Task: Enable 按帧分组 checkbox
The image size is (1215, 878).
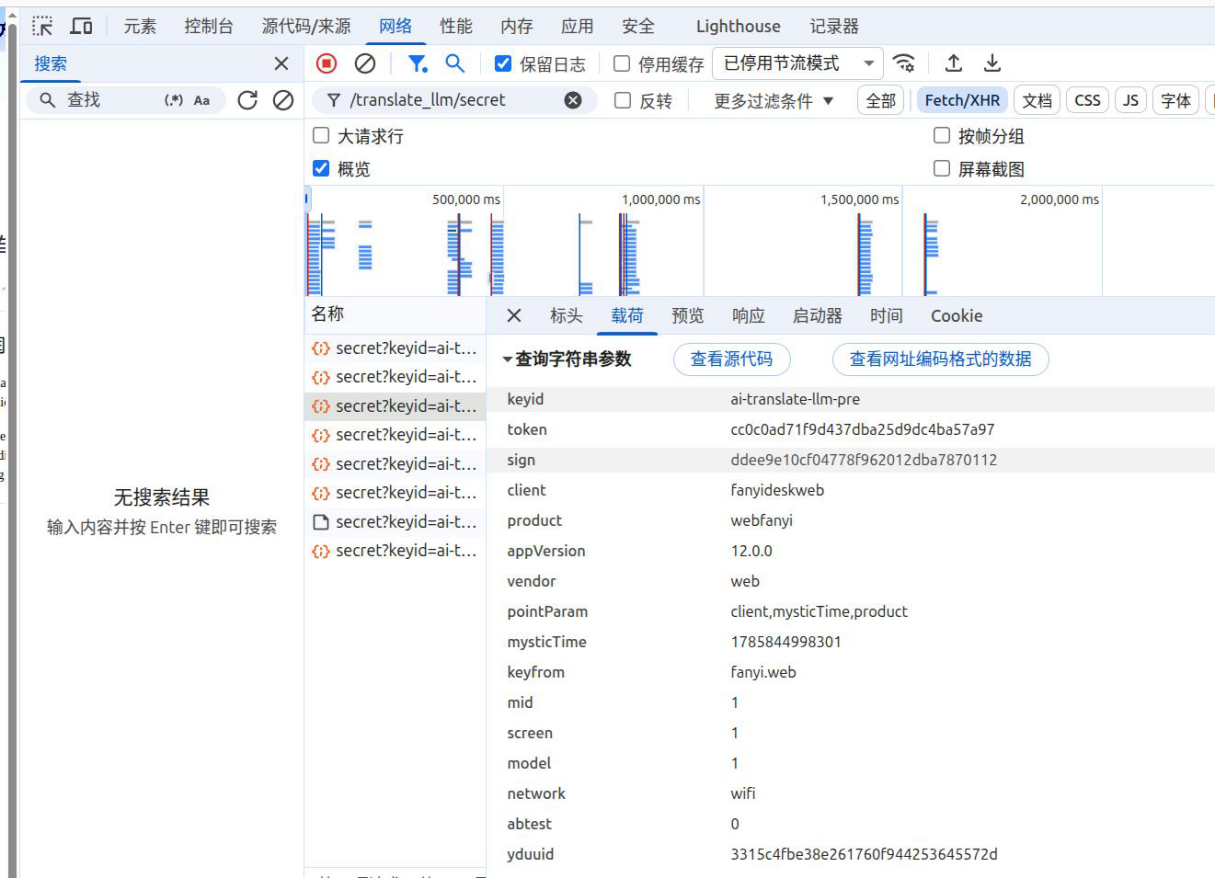Action: [941, 135]
